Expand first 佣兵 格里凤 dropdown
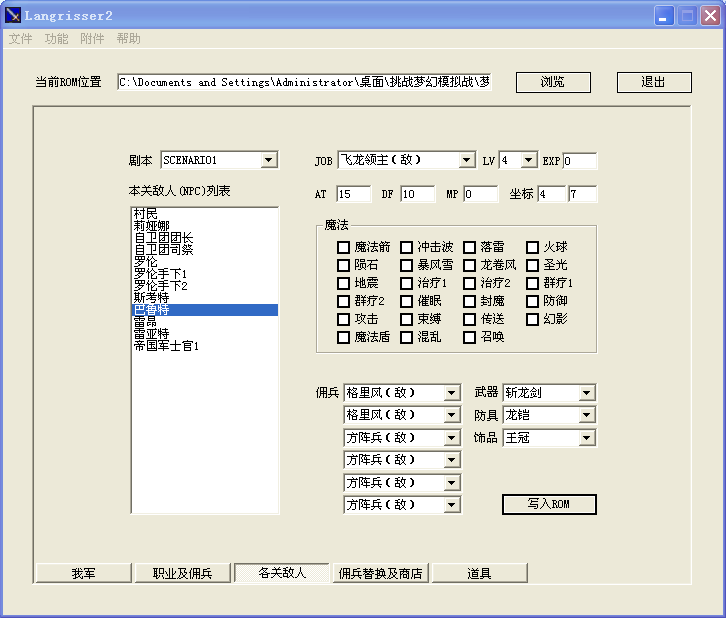The image size is (726, 618). [451, 393]
